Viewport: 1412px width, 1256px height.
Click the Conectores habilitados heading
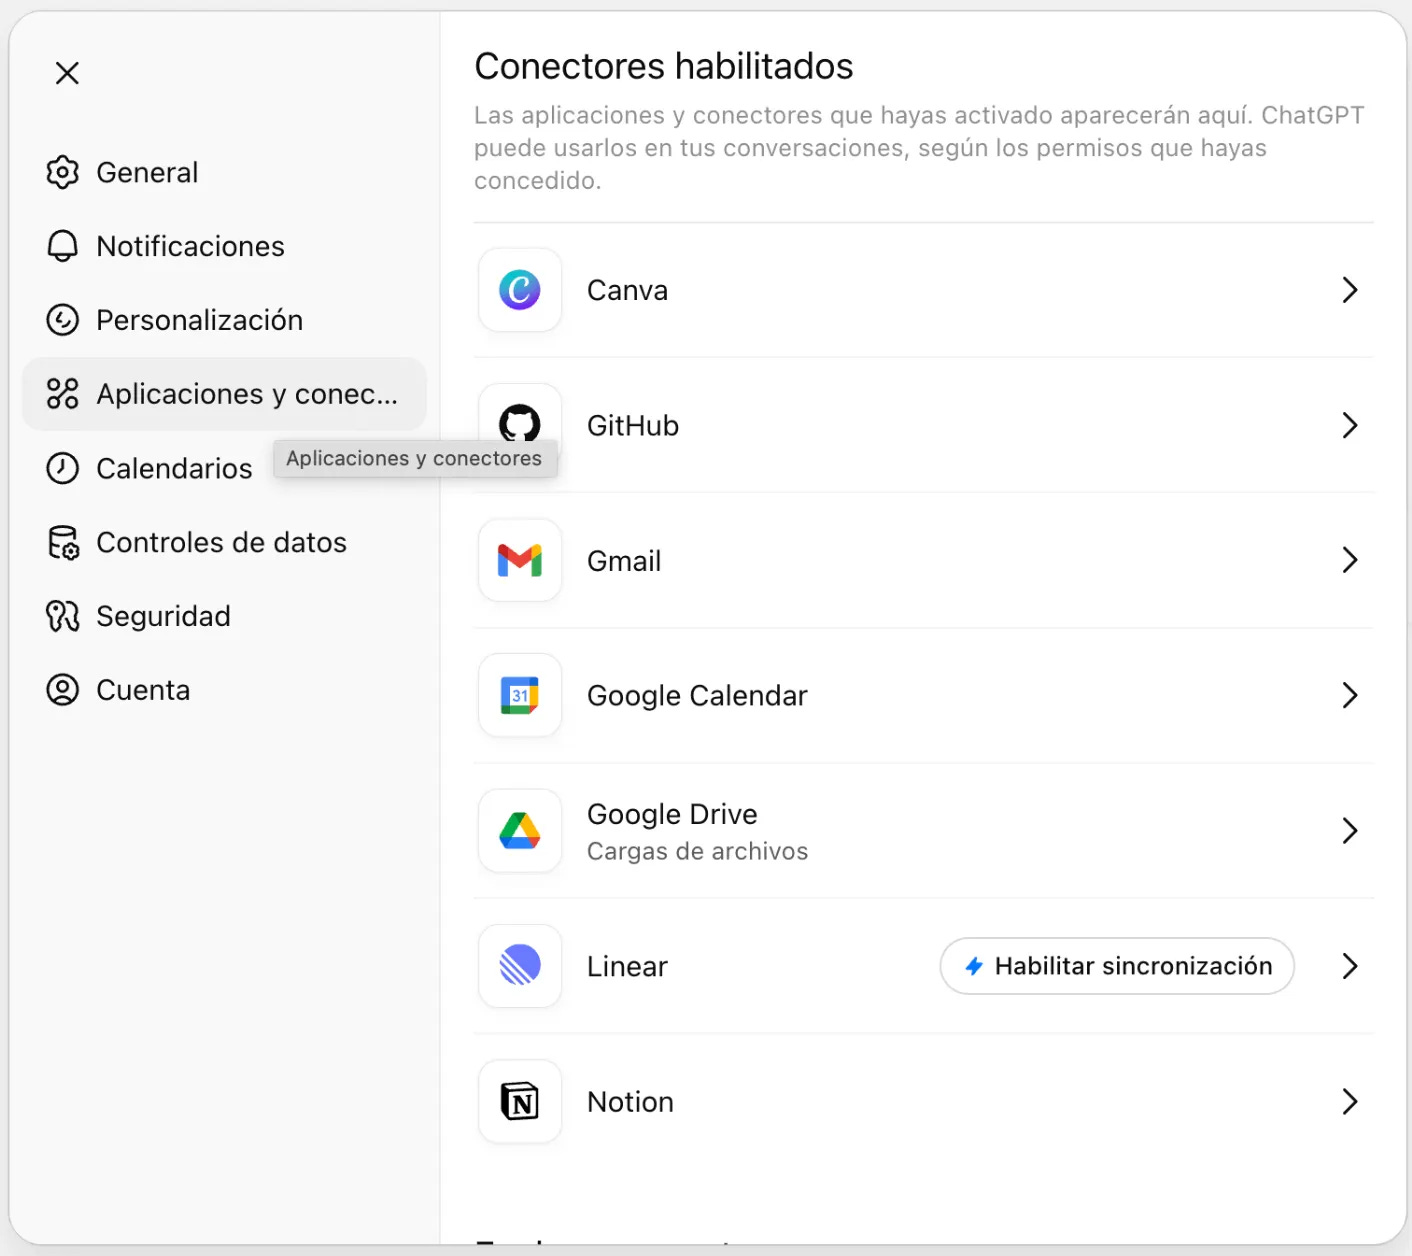[x=664, y=66]
